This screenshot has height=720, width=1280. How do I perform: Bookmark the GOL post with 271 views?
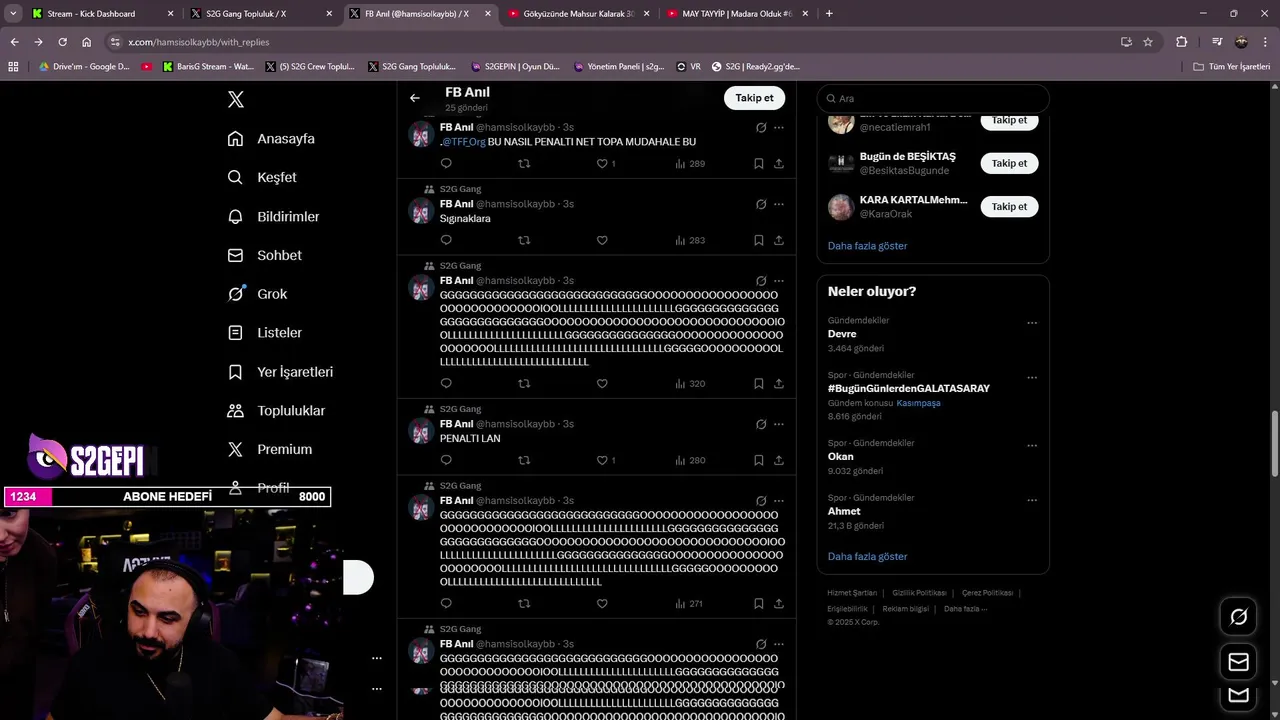[x=759, y=603]
